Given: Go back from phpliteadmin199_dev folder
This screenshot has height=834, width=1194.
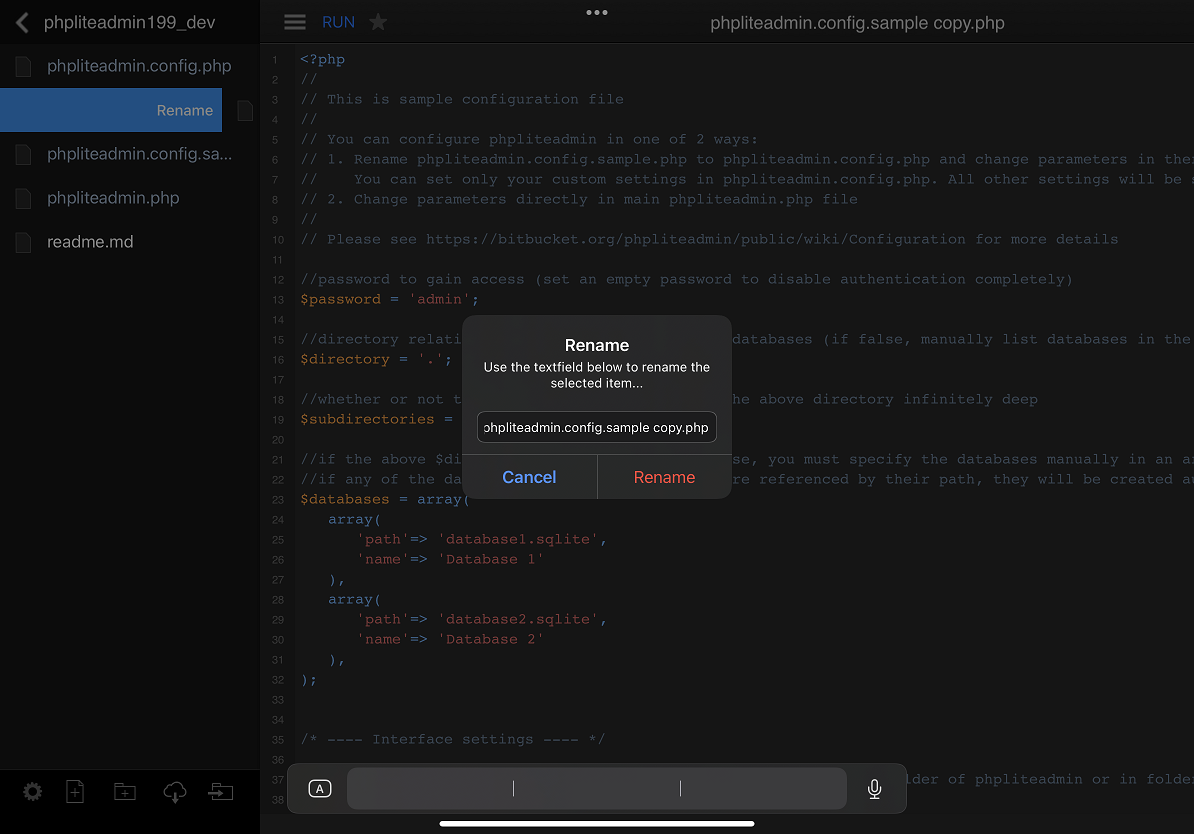Looking at the screenshot, I should [23, 23].
